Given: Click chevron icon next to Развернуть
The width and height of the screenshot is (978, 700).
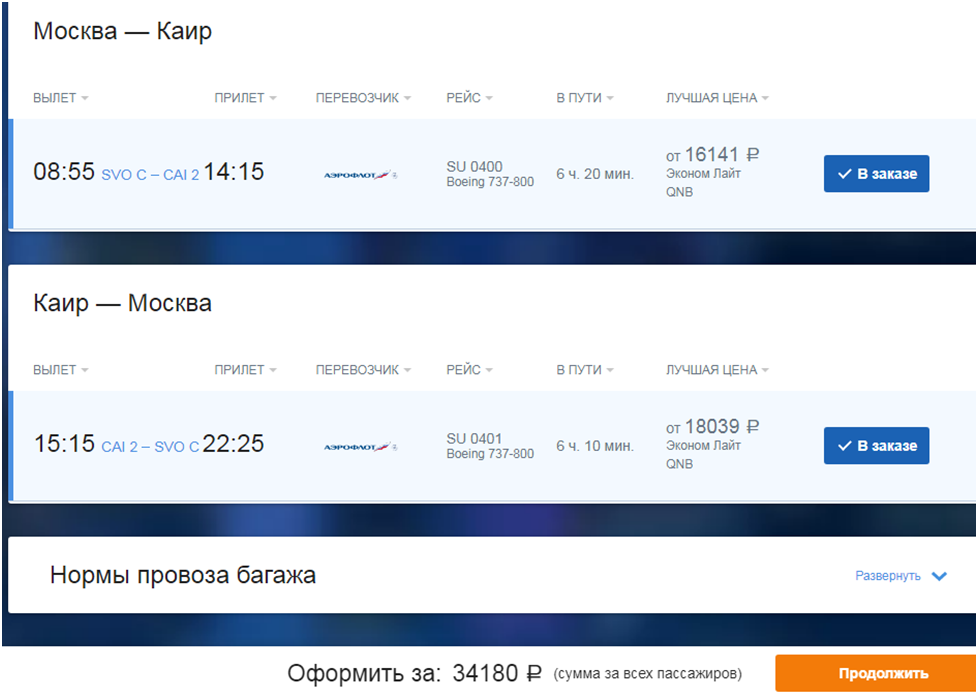Looking at the screenshot, I should click(x=939, y=576).
